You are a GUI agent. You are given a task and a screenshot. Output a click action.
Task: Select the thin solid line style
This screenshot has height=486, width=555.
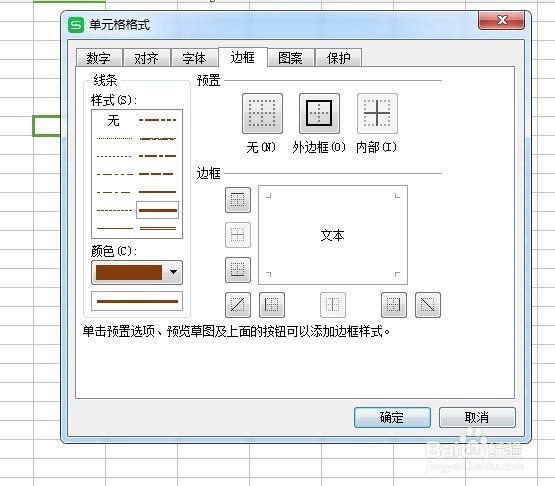[x=114, y=228]
